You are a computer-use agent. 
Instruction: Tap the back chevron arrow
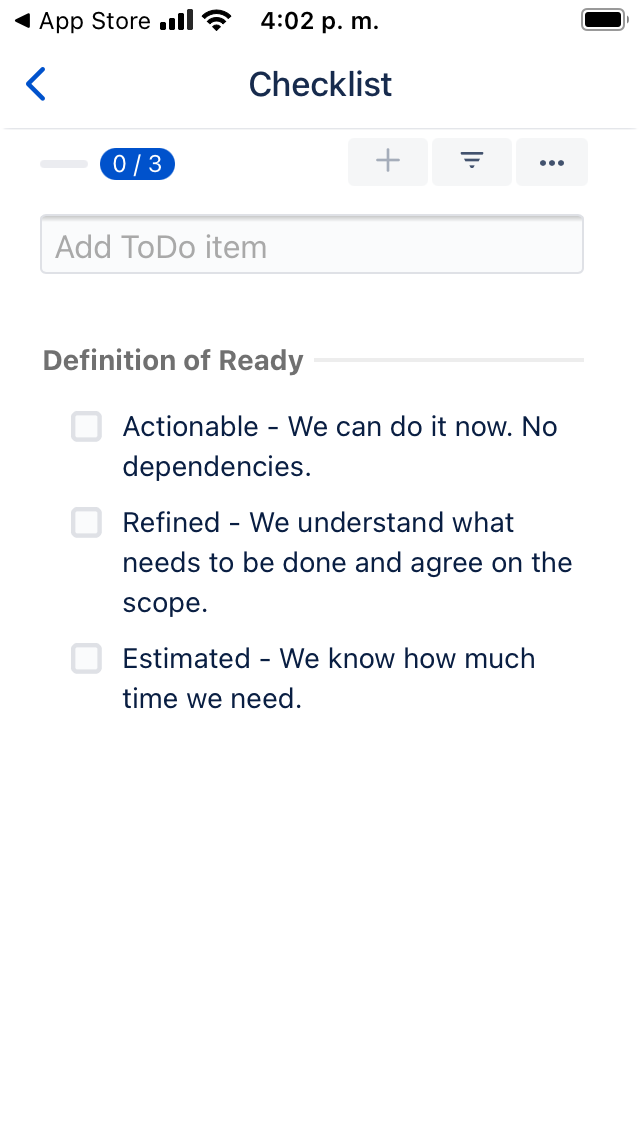pyautogui.click(x=36, y=85)
